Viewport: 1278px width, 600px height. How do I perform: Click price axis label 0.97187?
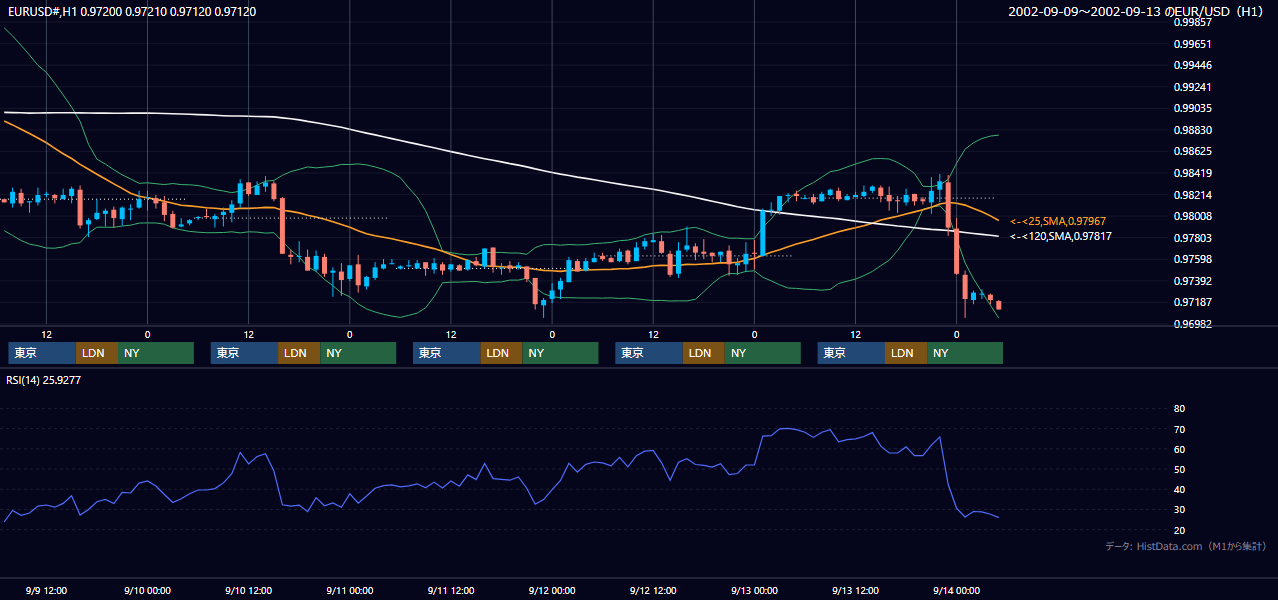click(x=1192, y=302)
